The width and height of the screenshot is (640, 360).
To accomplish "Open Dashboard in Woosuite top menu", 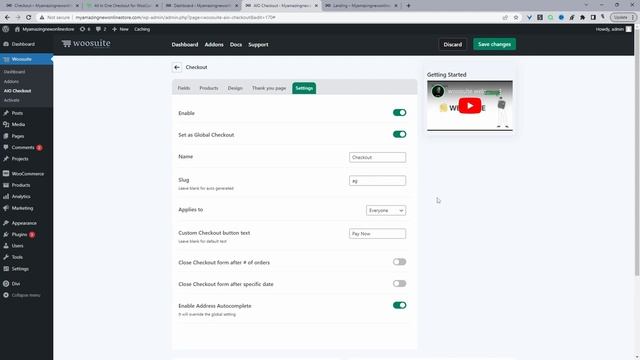I will [185, 44].
